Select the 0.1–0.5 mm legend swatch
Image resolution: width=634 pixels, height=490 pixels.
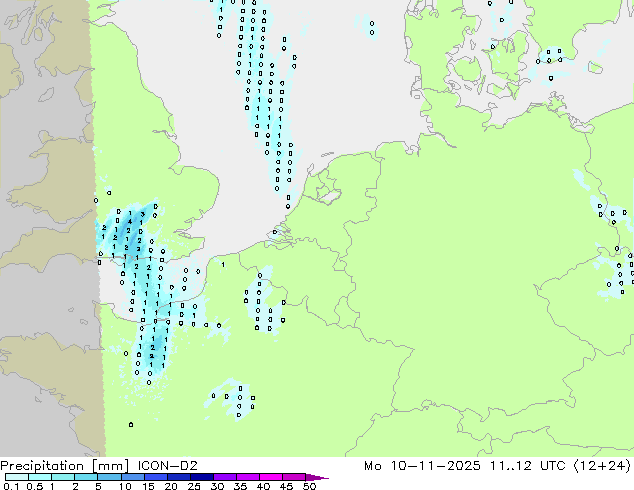pyautogui.click(x=17, y=477)
